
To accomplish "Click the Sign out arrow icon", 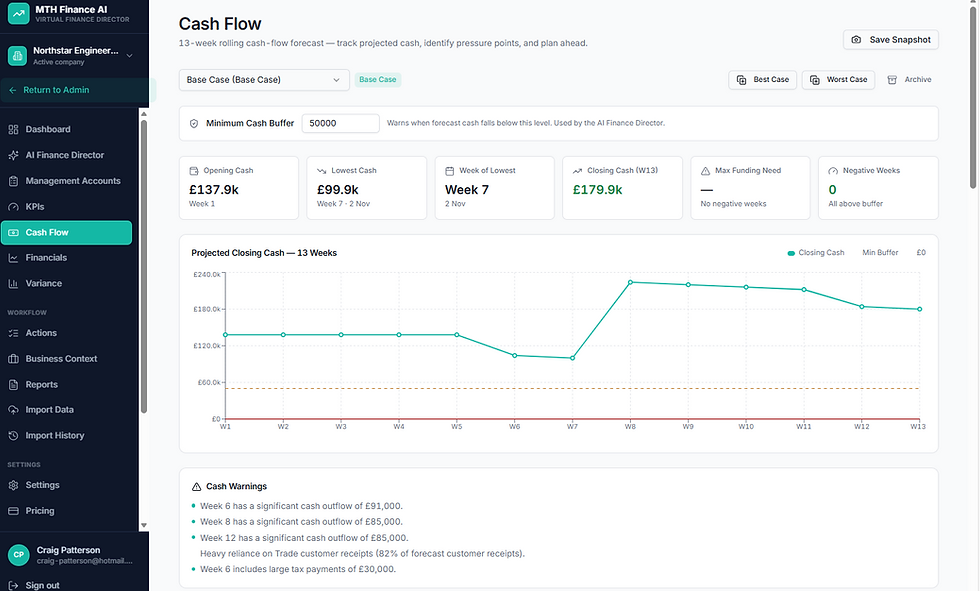I will click(x=13, y=585).
